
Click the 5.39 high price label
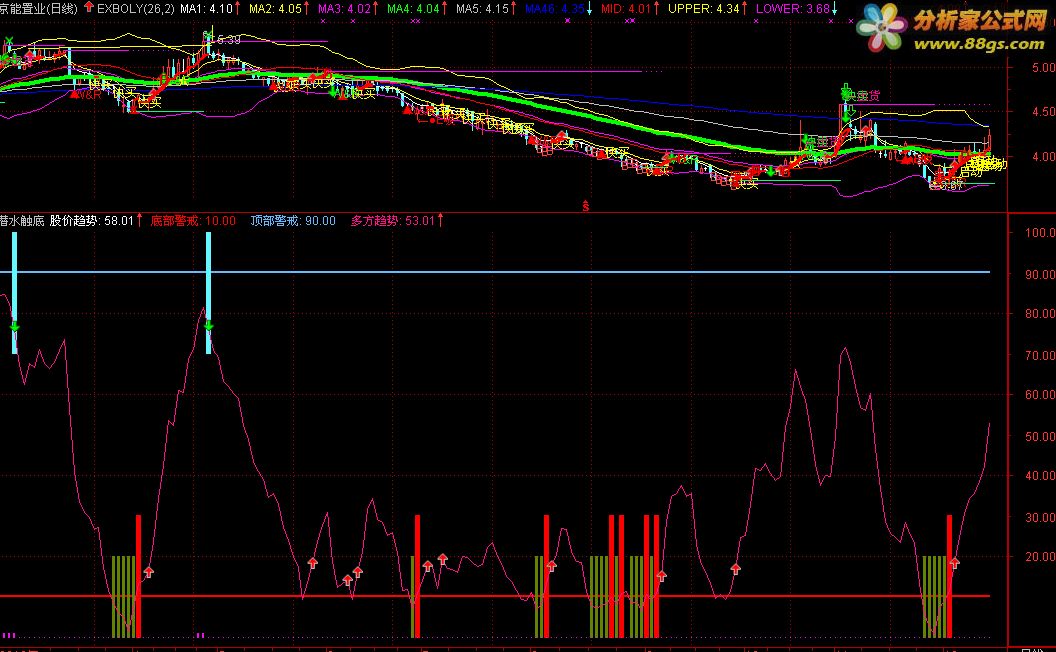pos(228,40)
